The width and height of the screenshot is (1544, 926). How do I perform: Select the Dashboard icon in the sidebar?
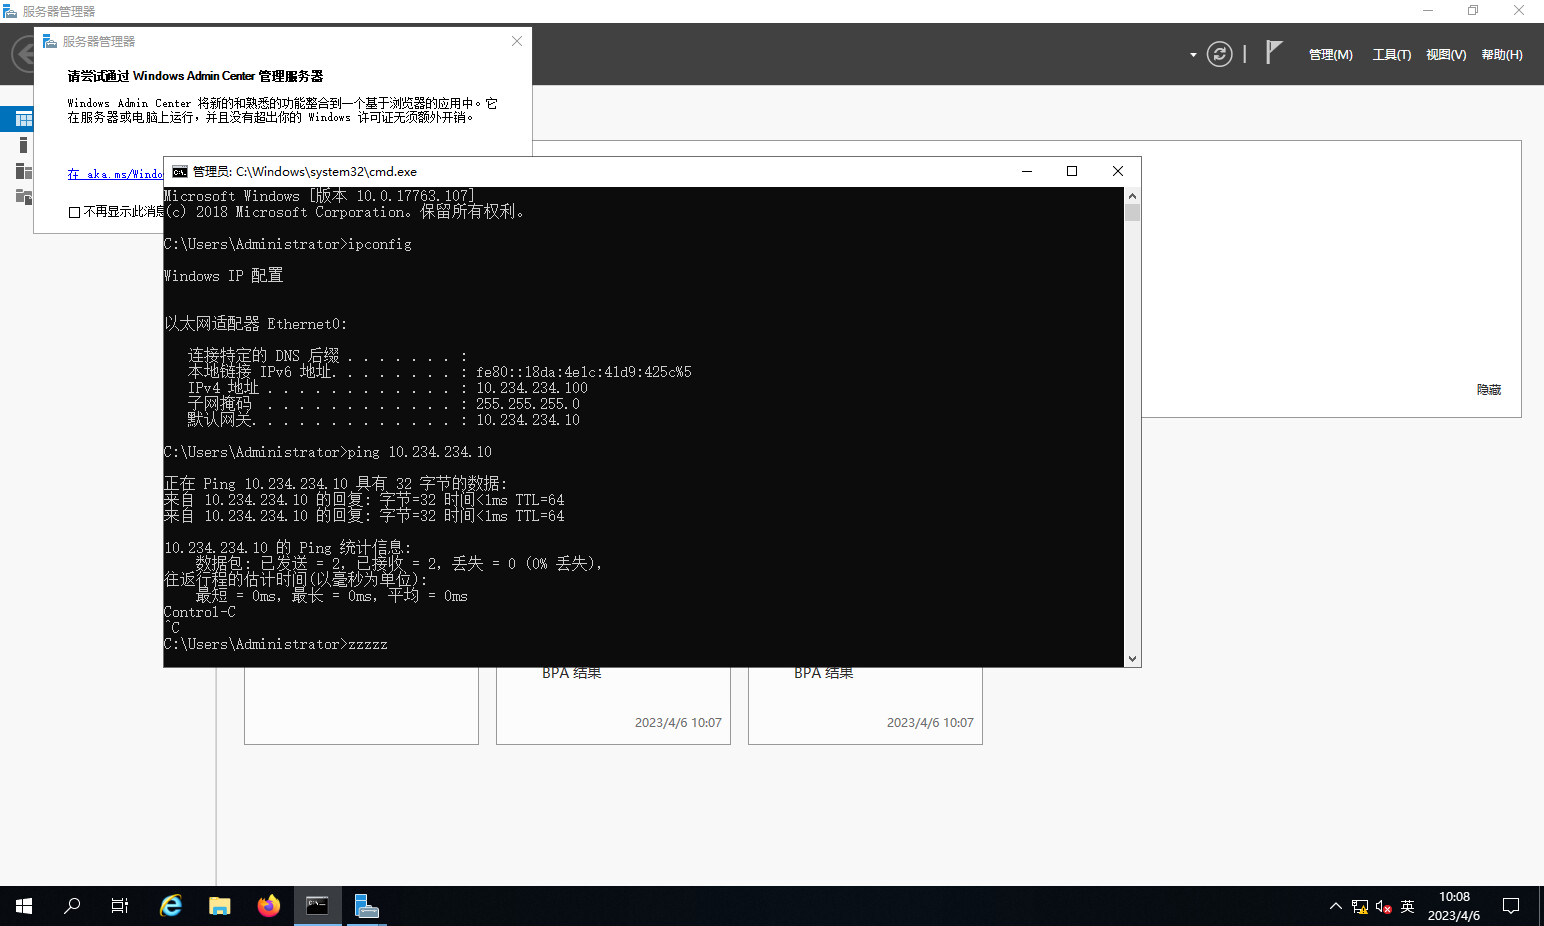pos(23,119)
